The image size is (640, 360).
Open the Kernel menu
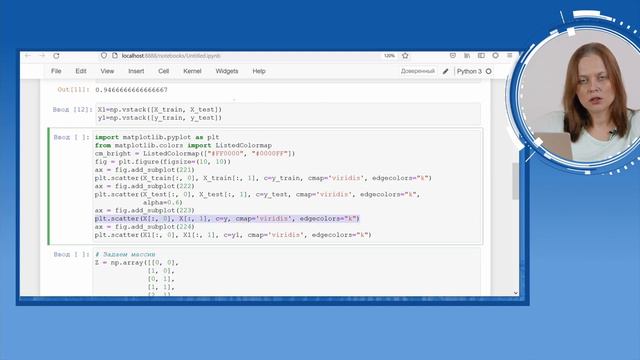click(192, 71)
